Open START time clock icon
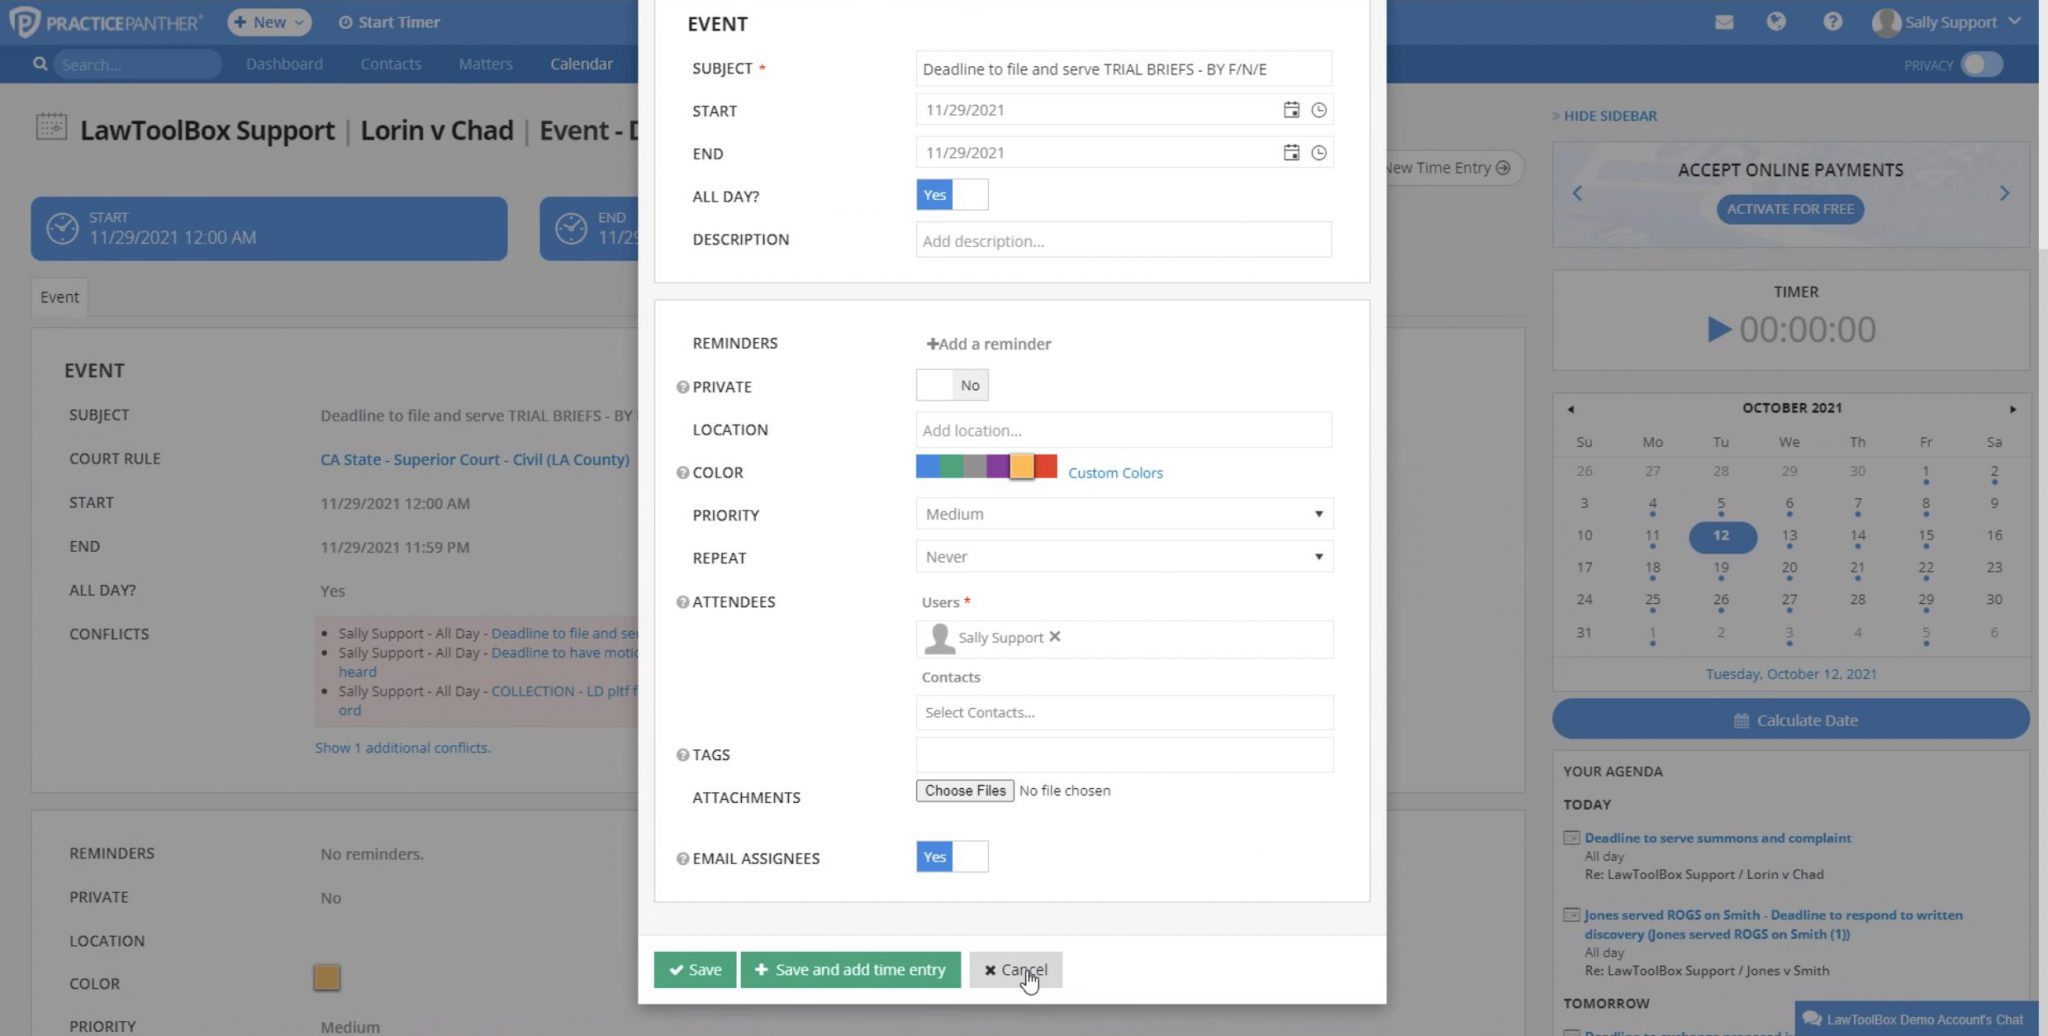This screenshot has width=2048, height=1036. 1319,110
